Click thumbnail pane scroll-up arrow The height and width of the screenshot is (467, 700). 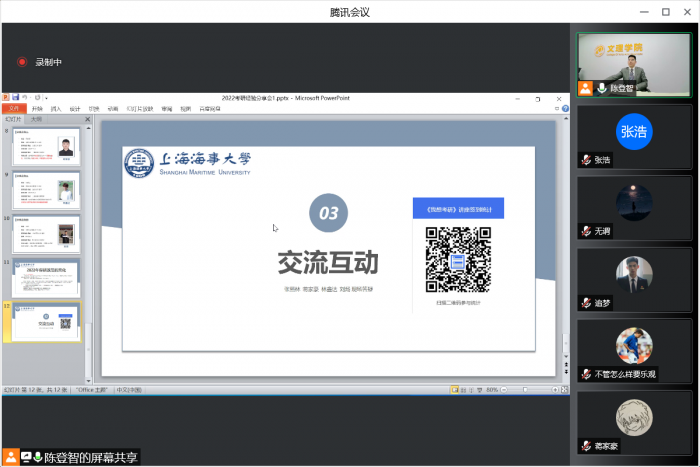click(88, 128)
